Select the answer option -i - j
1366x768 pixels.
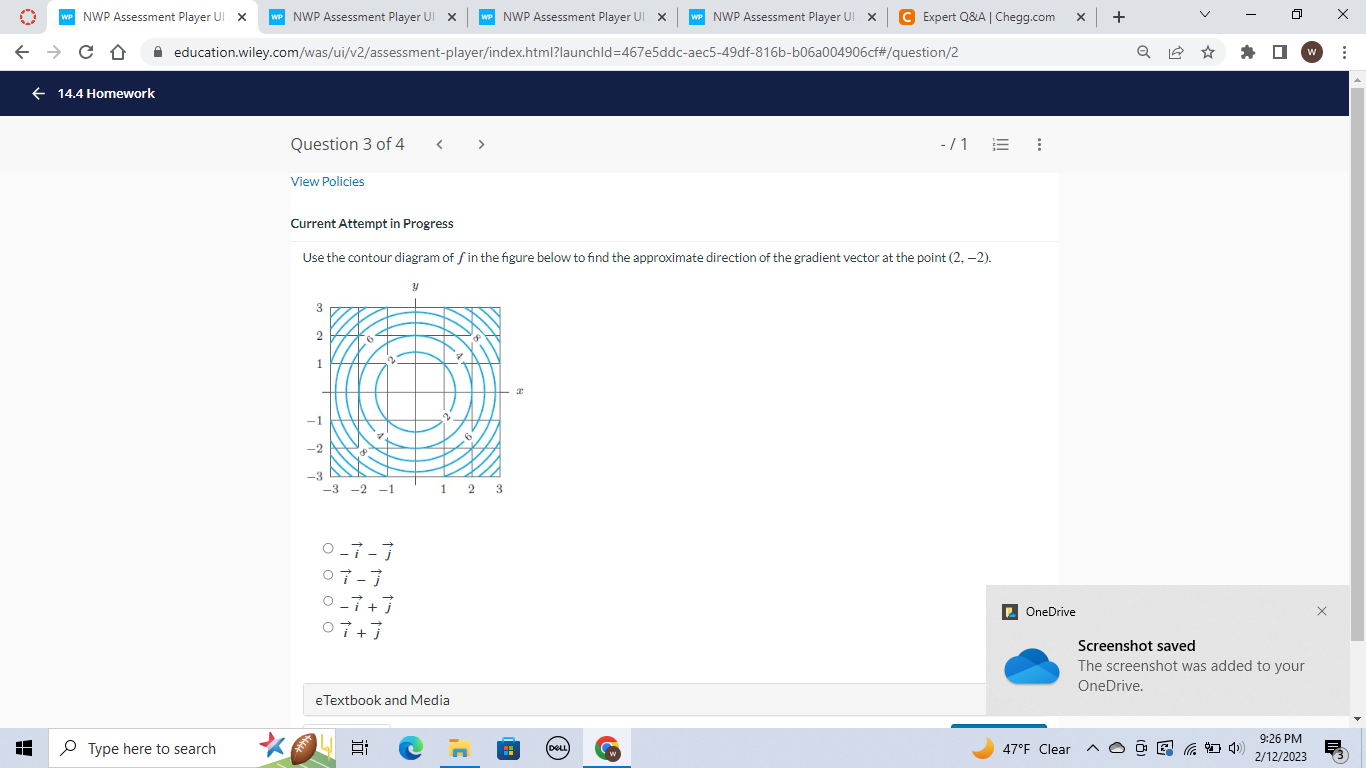click(x=327, y=547)
